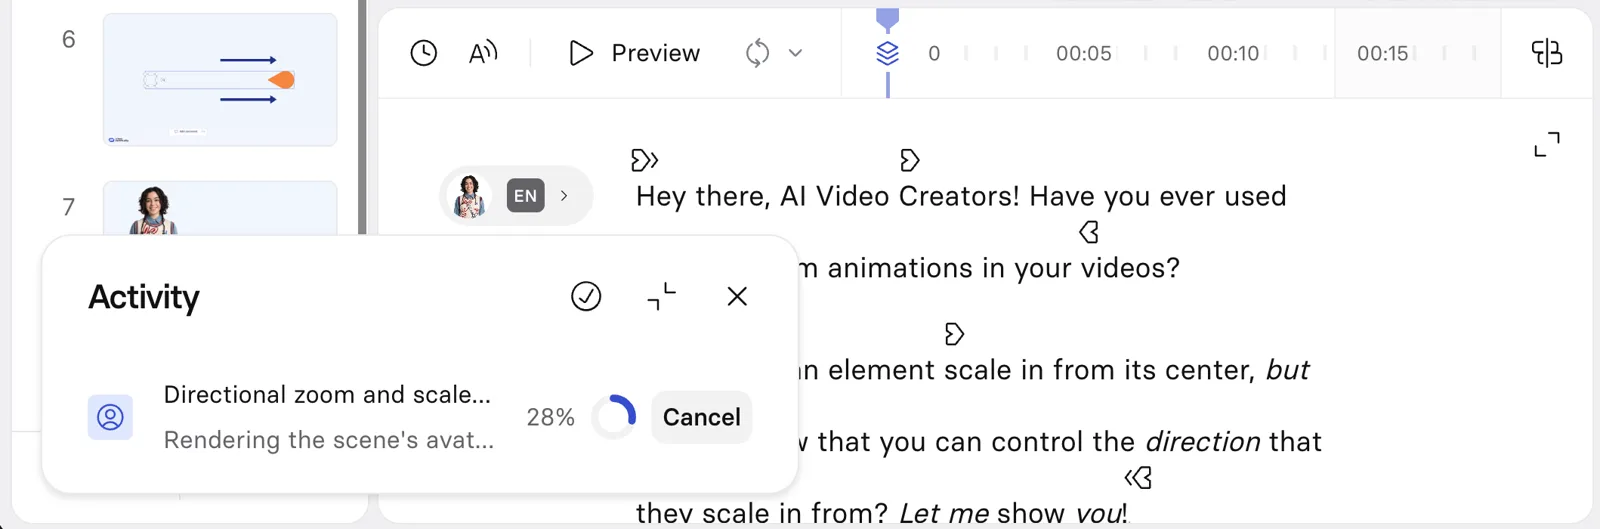Viewport: 1600px width, 529px height.
Task: Click animation marker before 'Hey there'
Action: 644,160
